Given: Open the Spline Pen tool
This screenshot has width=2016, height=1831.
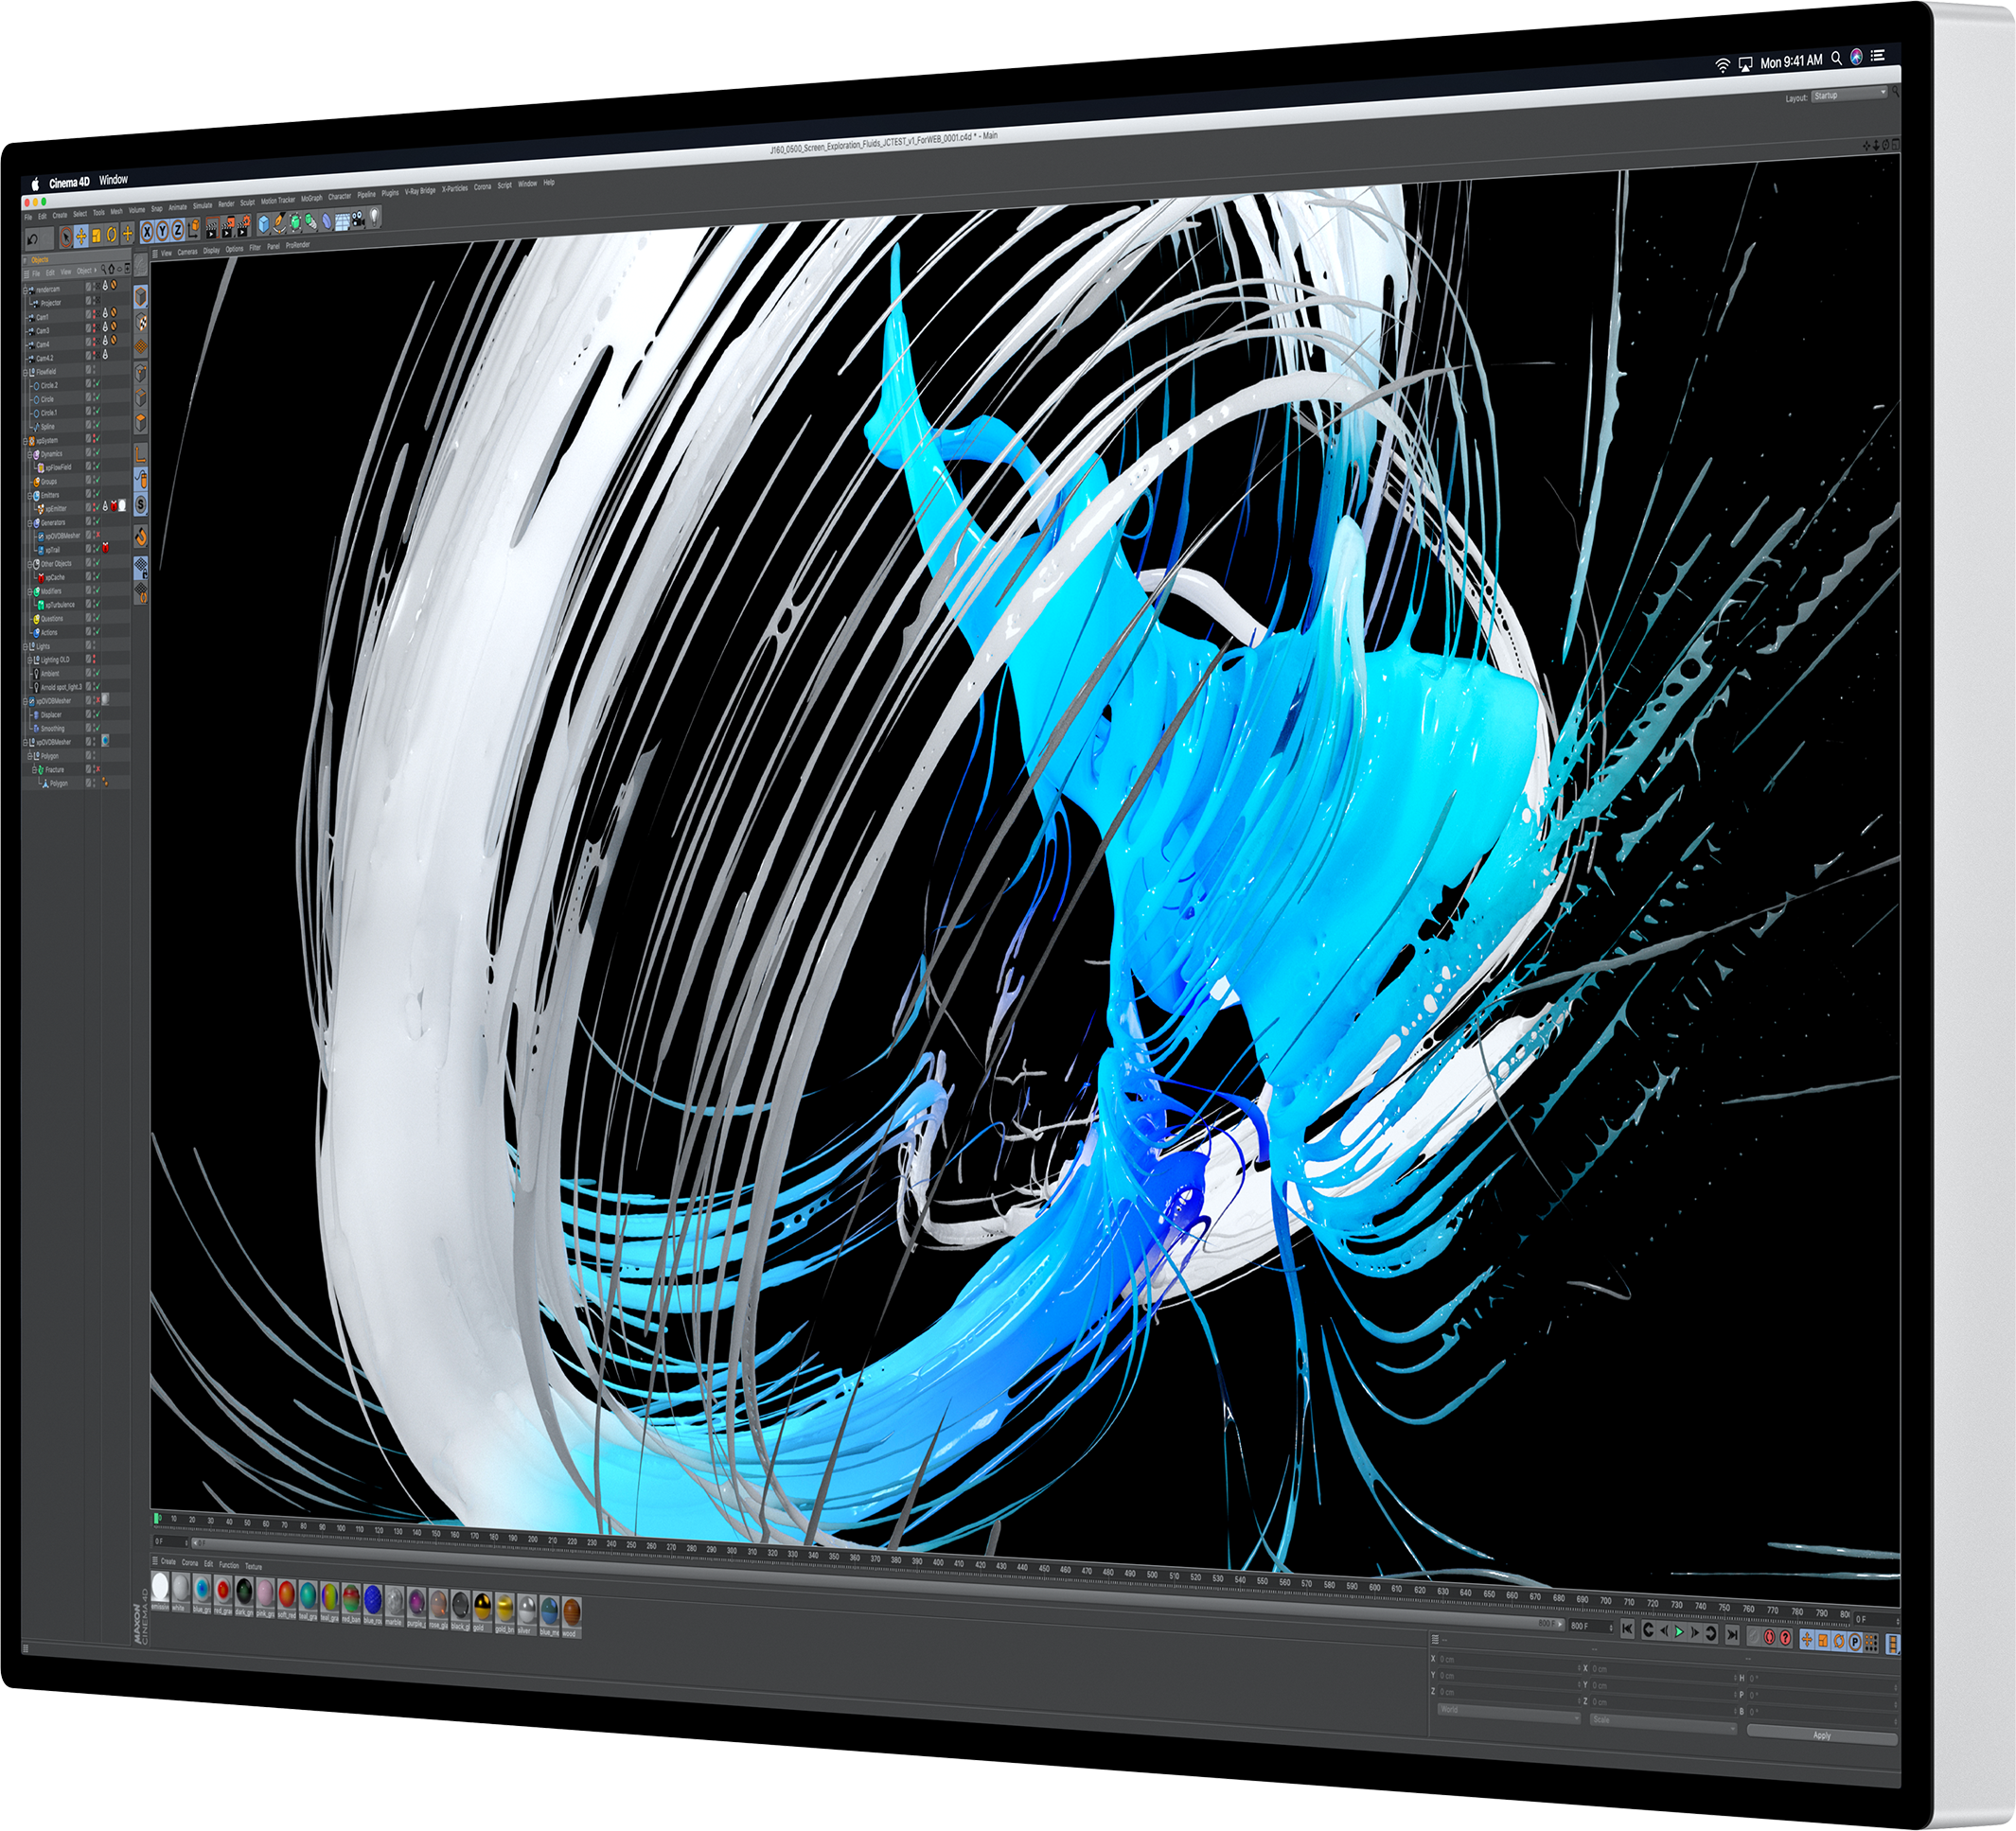Looking at the screenshot, I should tap(280, 224).
